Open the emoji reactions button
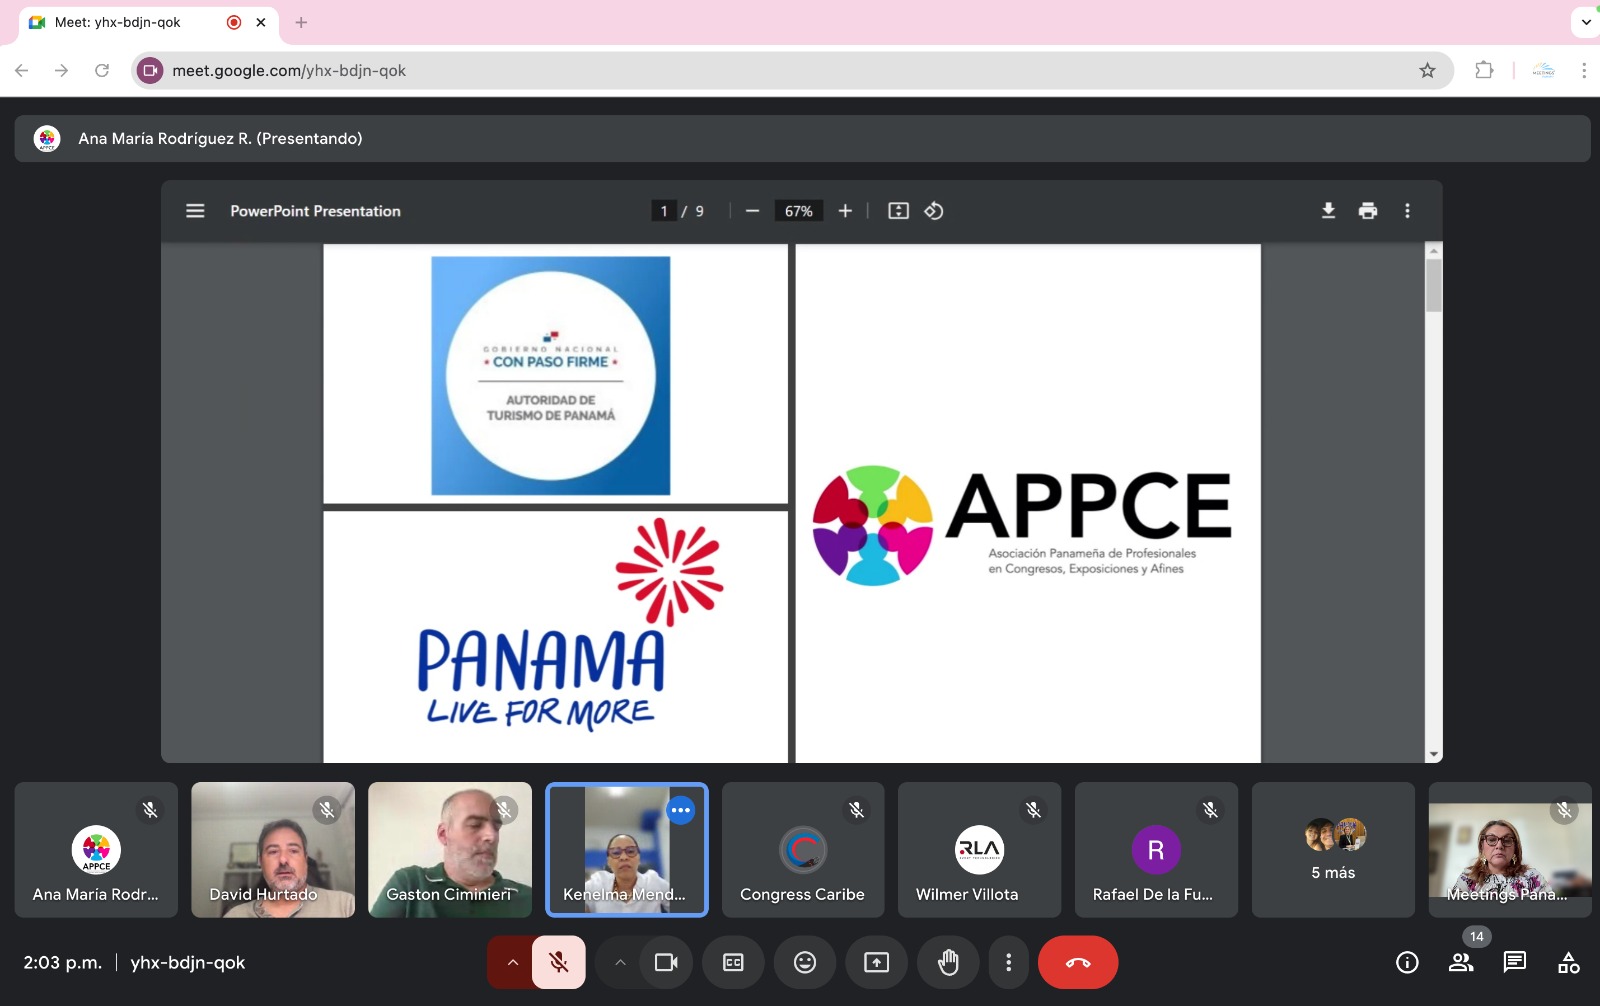The width and height of the screenshot is (1600, 1006). 805,963
